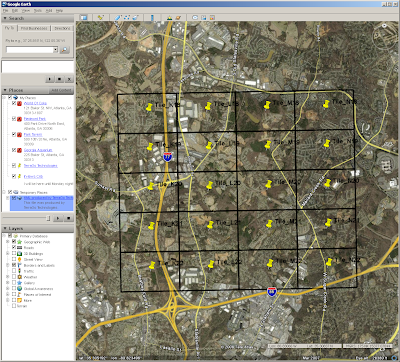The height and width of the screenshot is (362, 400).
Task: Click the Add Placemark pushpin toolbar icon
Action: 100,18
